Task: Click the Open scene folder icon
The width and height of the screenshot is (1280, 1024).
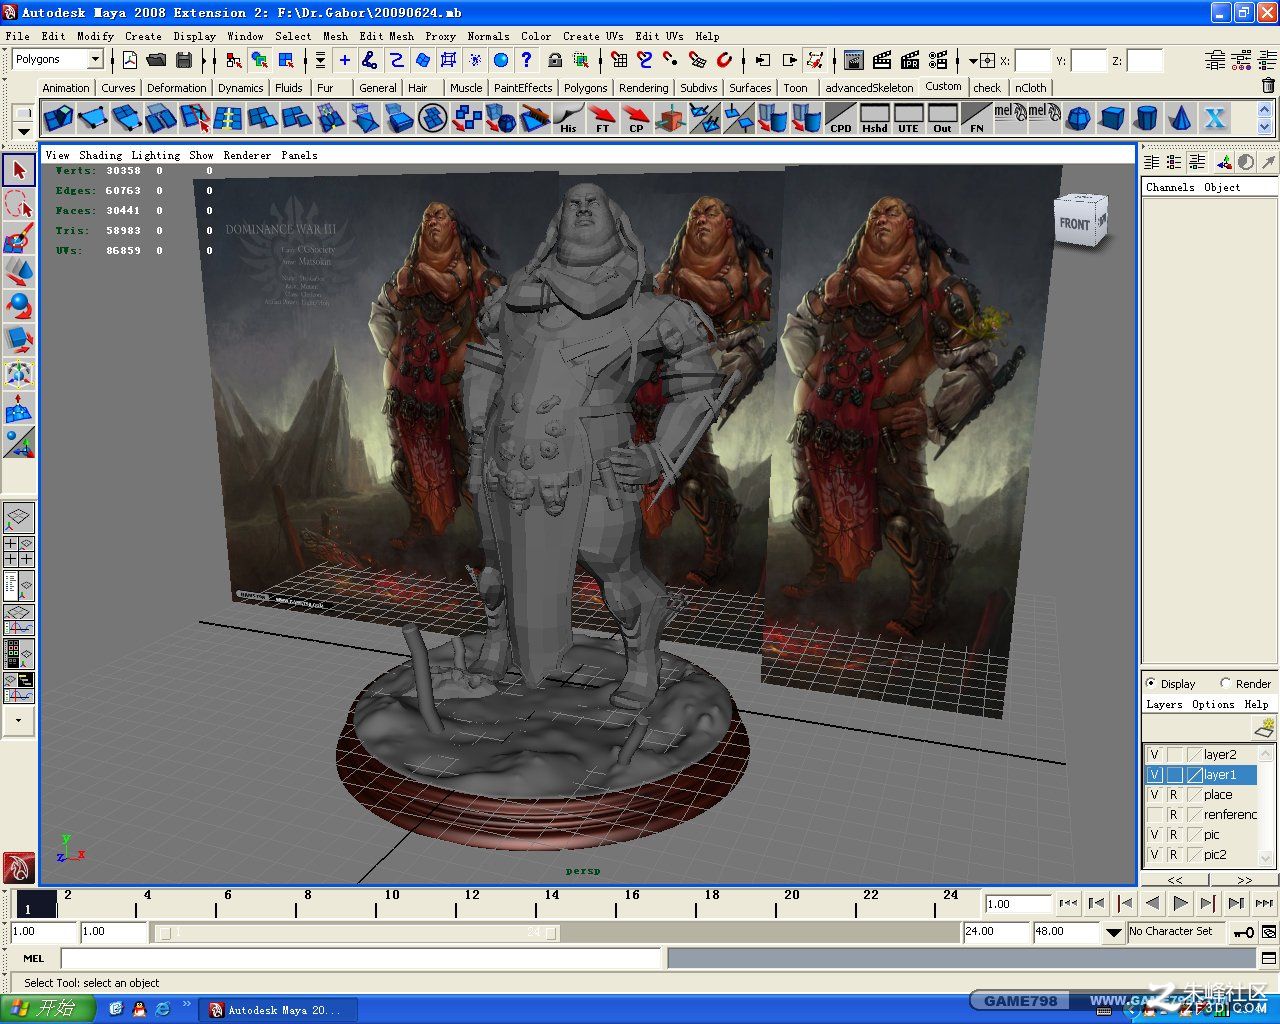Action: coord(156,60)
